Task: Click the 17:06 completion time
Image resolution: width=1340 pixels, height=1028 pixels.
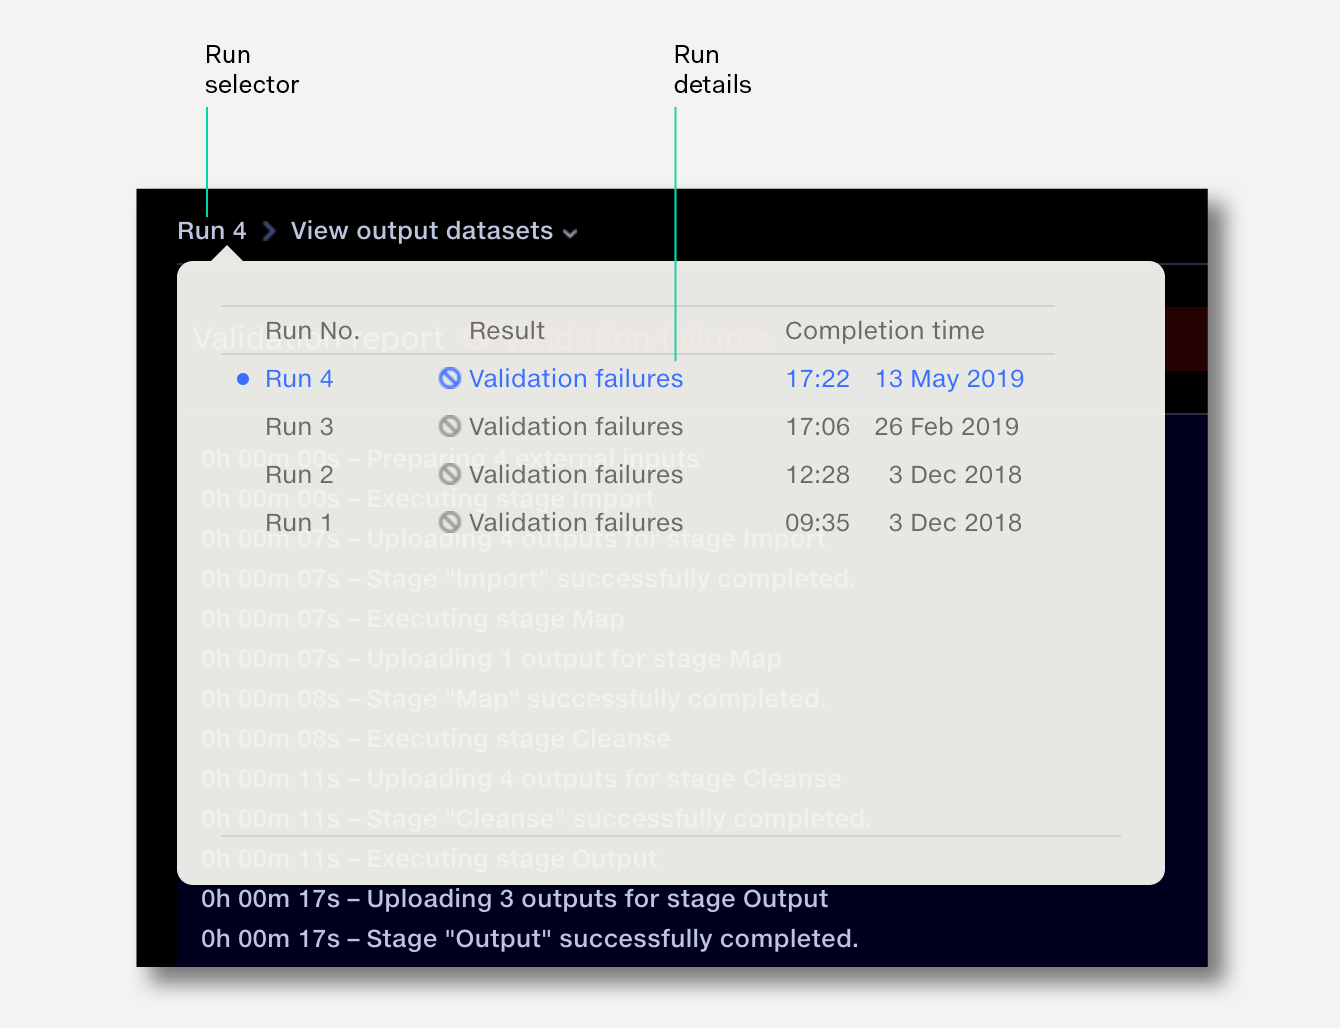Action: (818, 427)
